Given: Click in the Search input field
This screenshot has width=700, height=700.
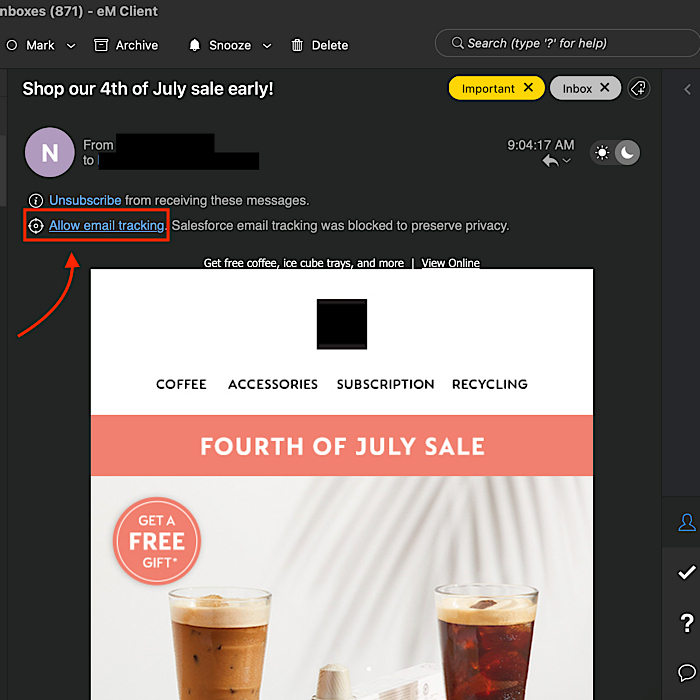Looking at the screenshot, I should 567,43.
